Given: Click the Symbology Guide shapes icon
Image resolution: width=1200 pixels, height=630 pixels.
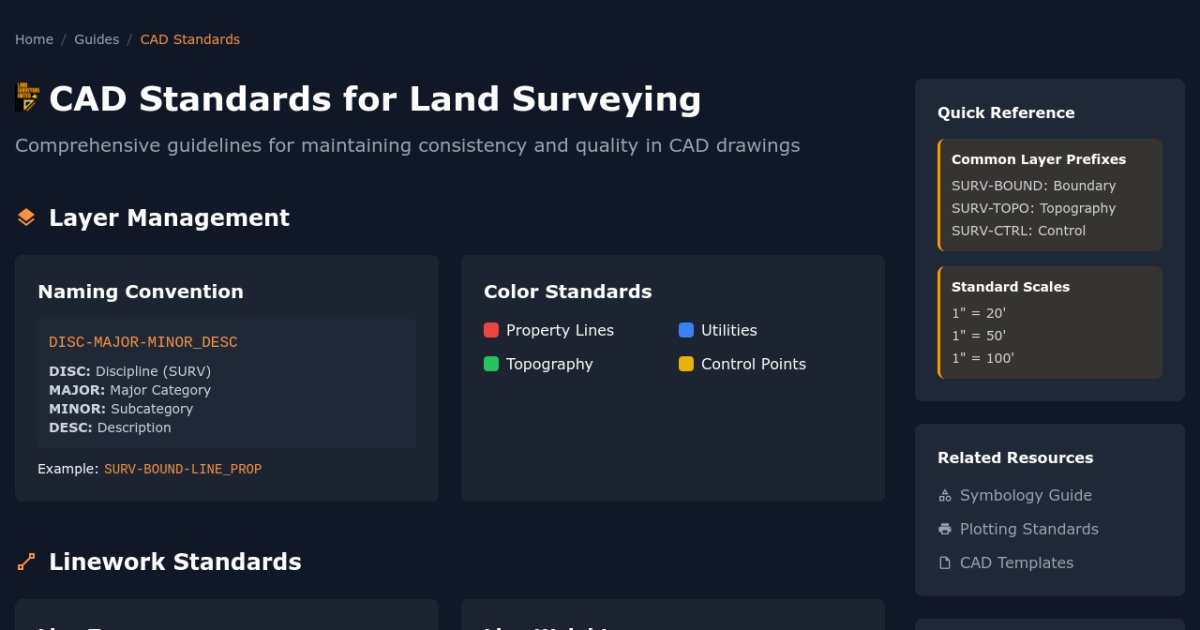Looking at the screenshot, I should tap(945, 496).
